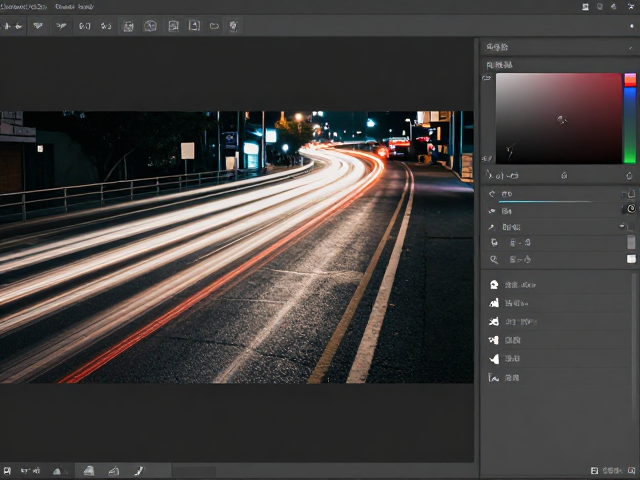This screenshot has width=640, height=480.
Task: Select the pen icon in the bottom bar
Action: coord(139,471)
